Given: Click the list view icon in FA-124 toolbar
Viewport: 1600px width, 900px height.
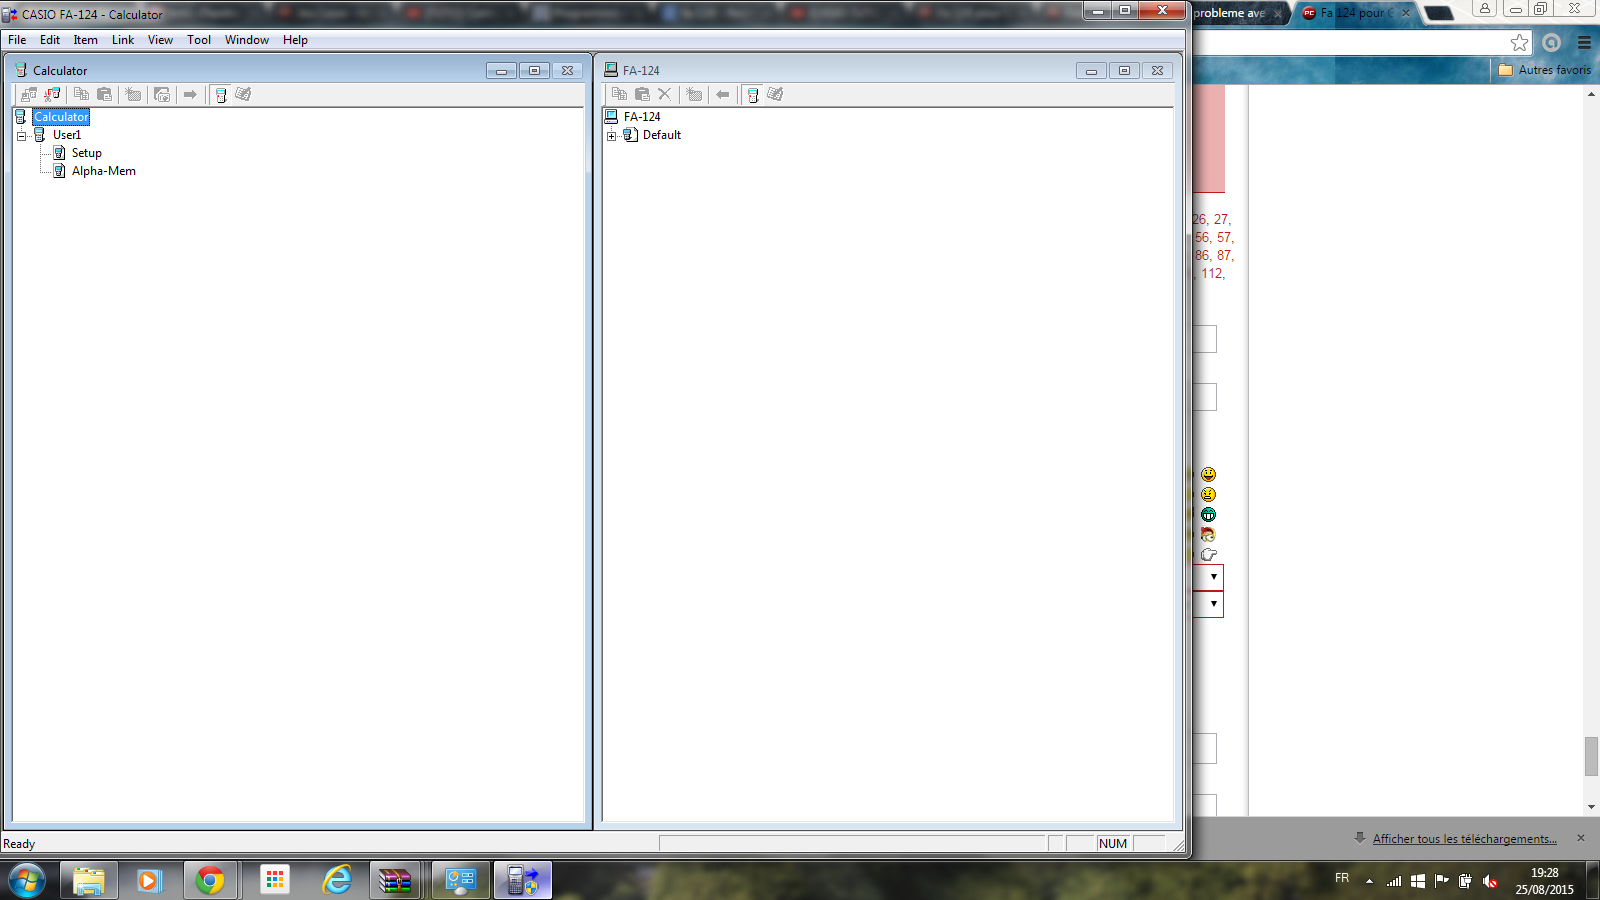Looking at the screenshot, I should pos(775,94).
